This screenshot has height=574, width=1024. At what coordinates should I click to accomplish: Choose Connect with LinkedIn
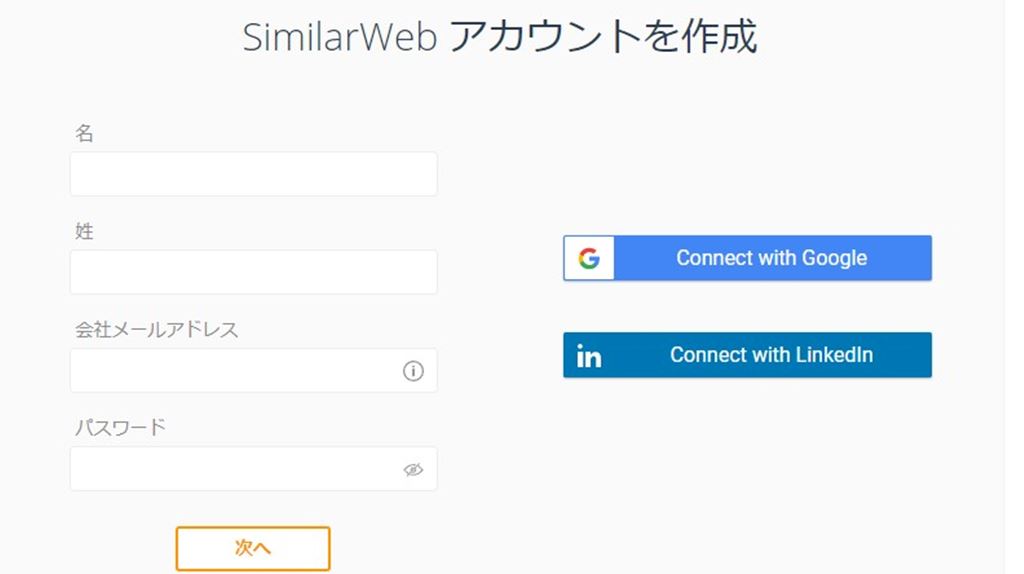coord(771,355)
